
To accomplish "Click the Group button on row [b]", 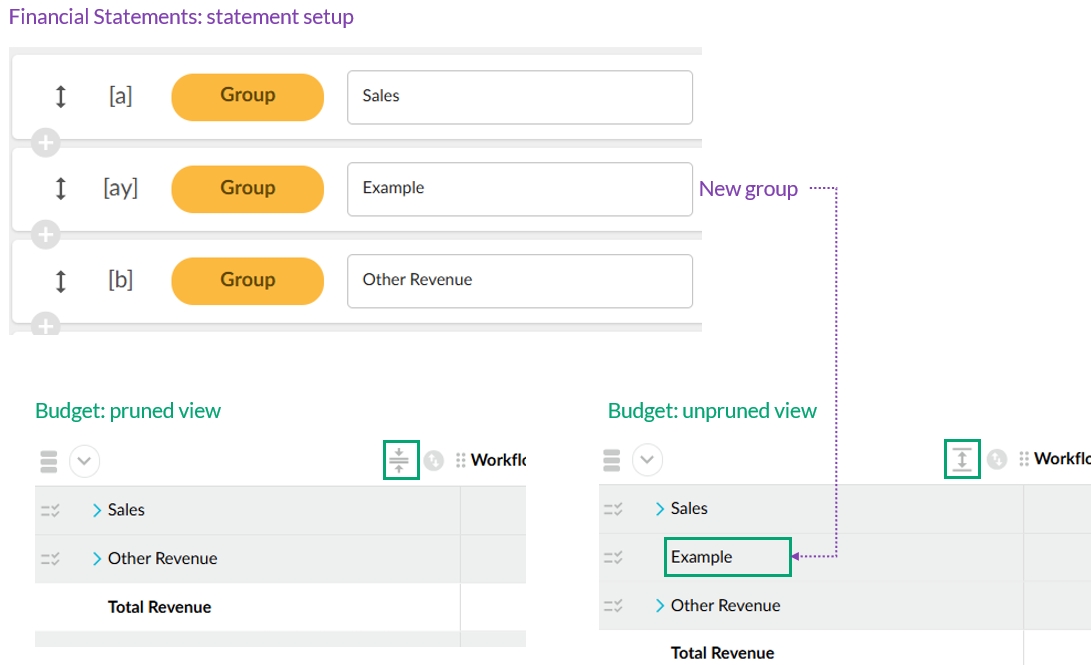I will [x=247, y=281].
